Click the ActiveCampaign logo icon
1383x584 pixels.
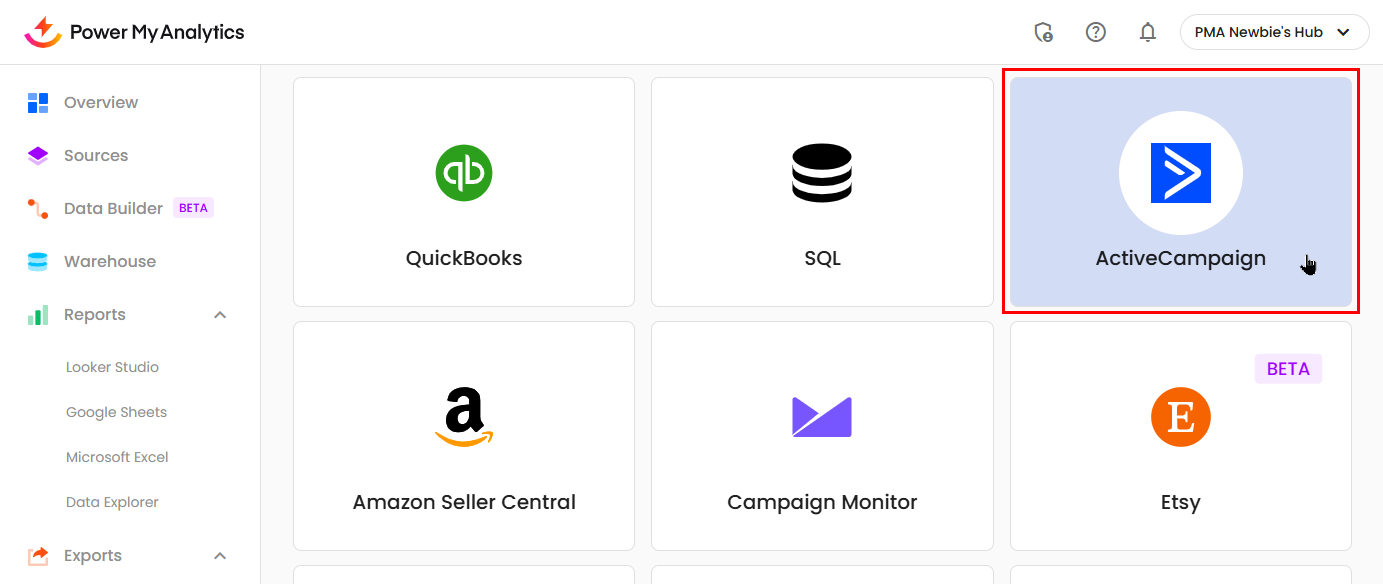[x=1180, y=173]
